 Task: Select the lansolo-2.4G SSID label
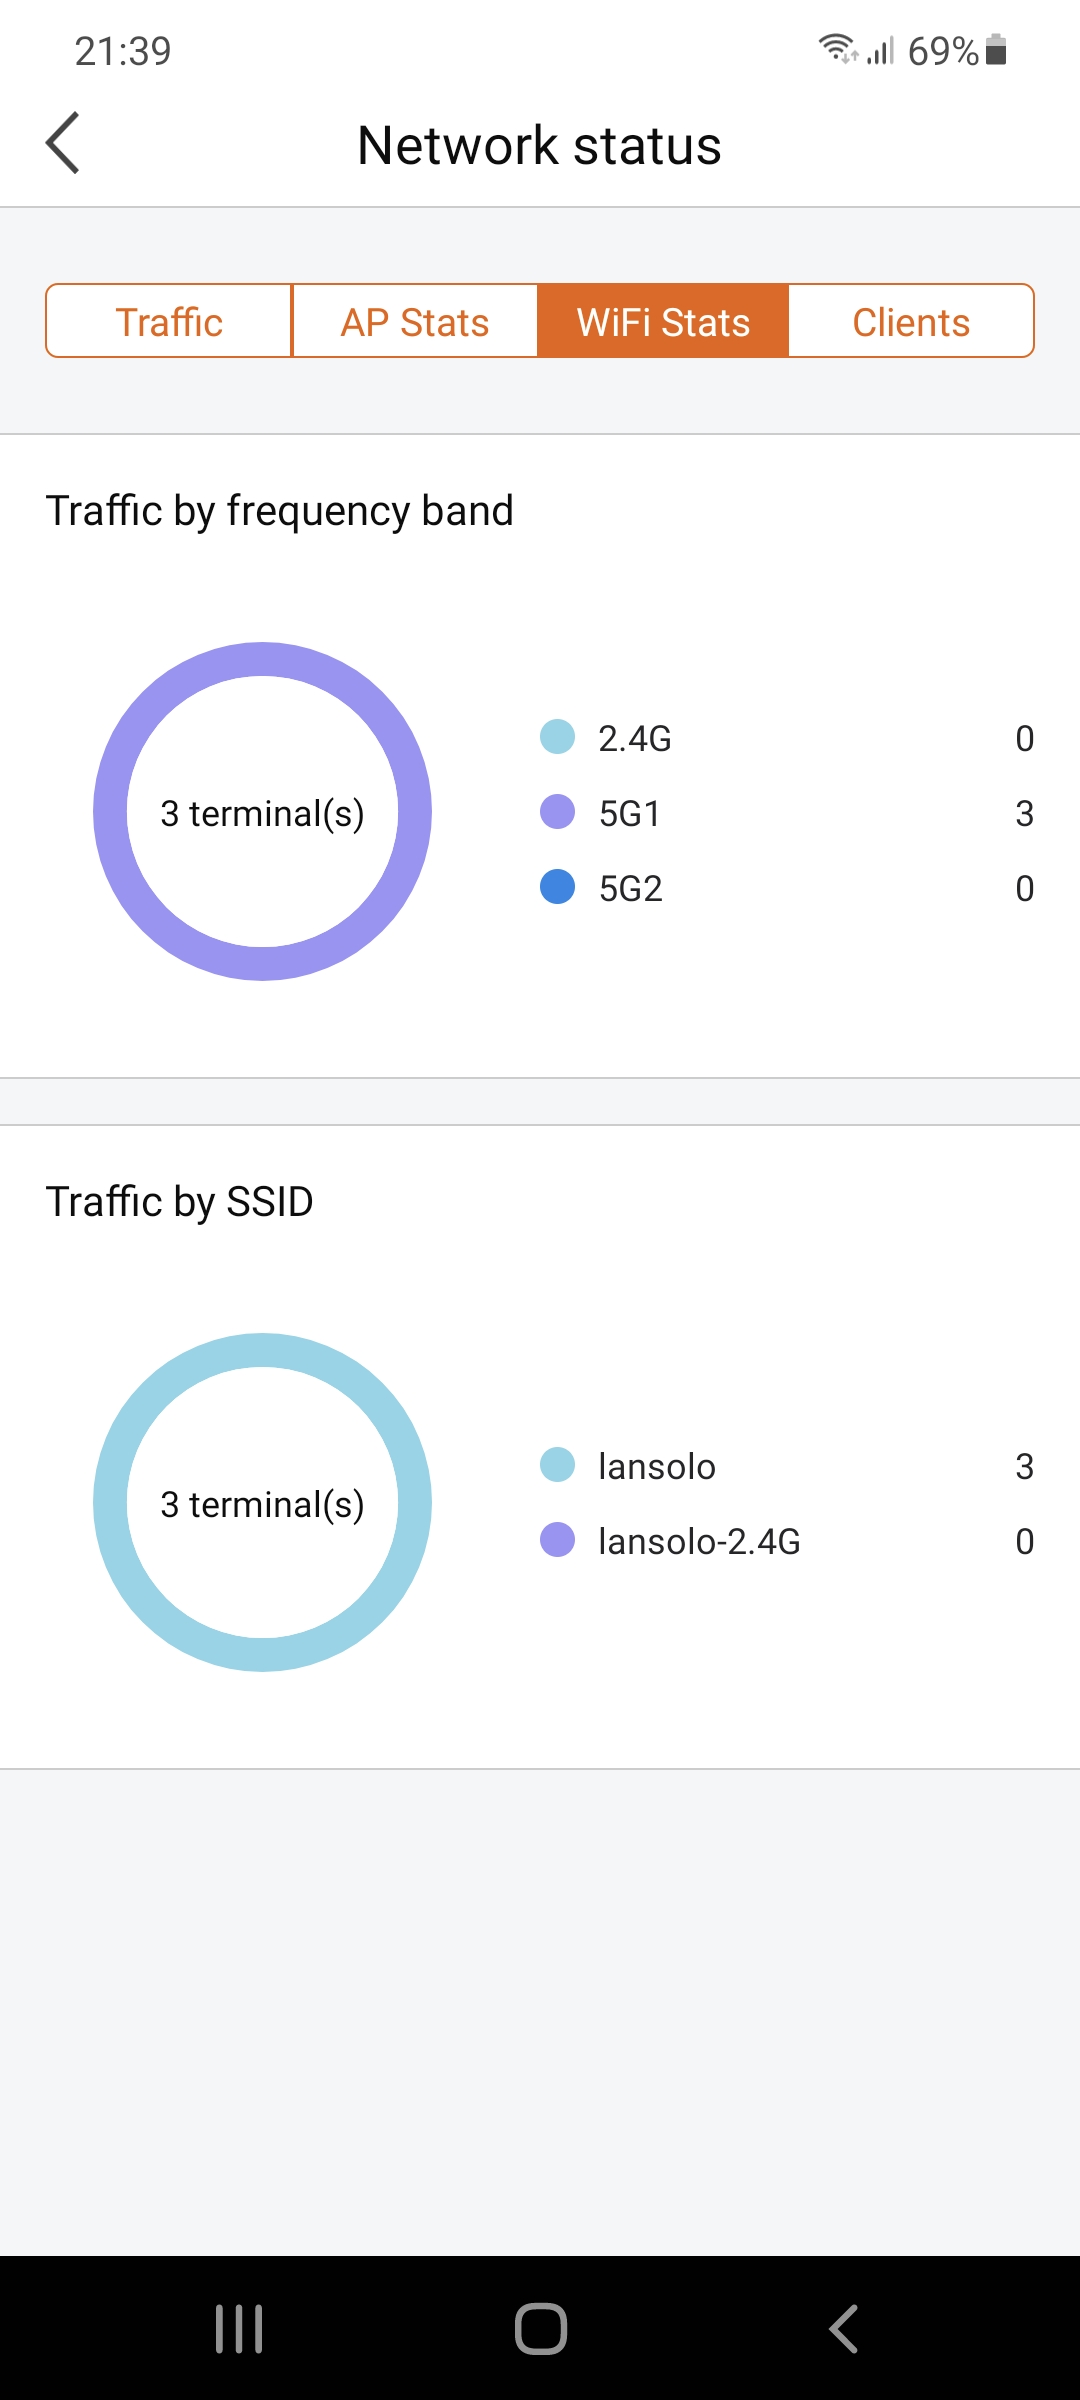click(x=699, y=1542)
